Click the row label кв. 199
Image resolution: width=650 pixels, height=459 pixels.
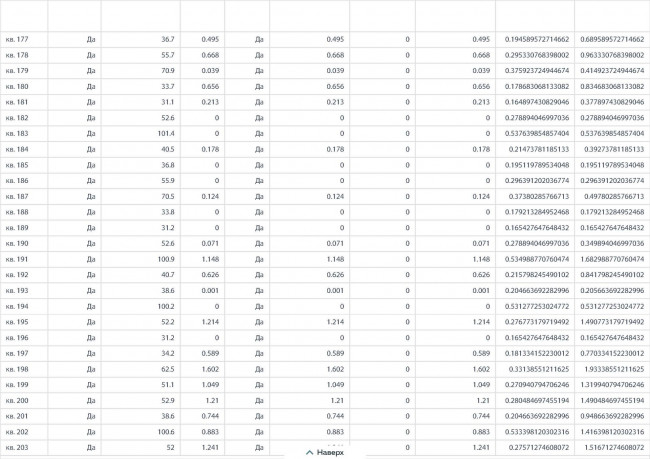(x=17, y=385)
